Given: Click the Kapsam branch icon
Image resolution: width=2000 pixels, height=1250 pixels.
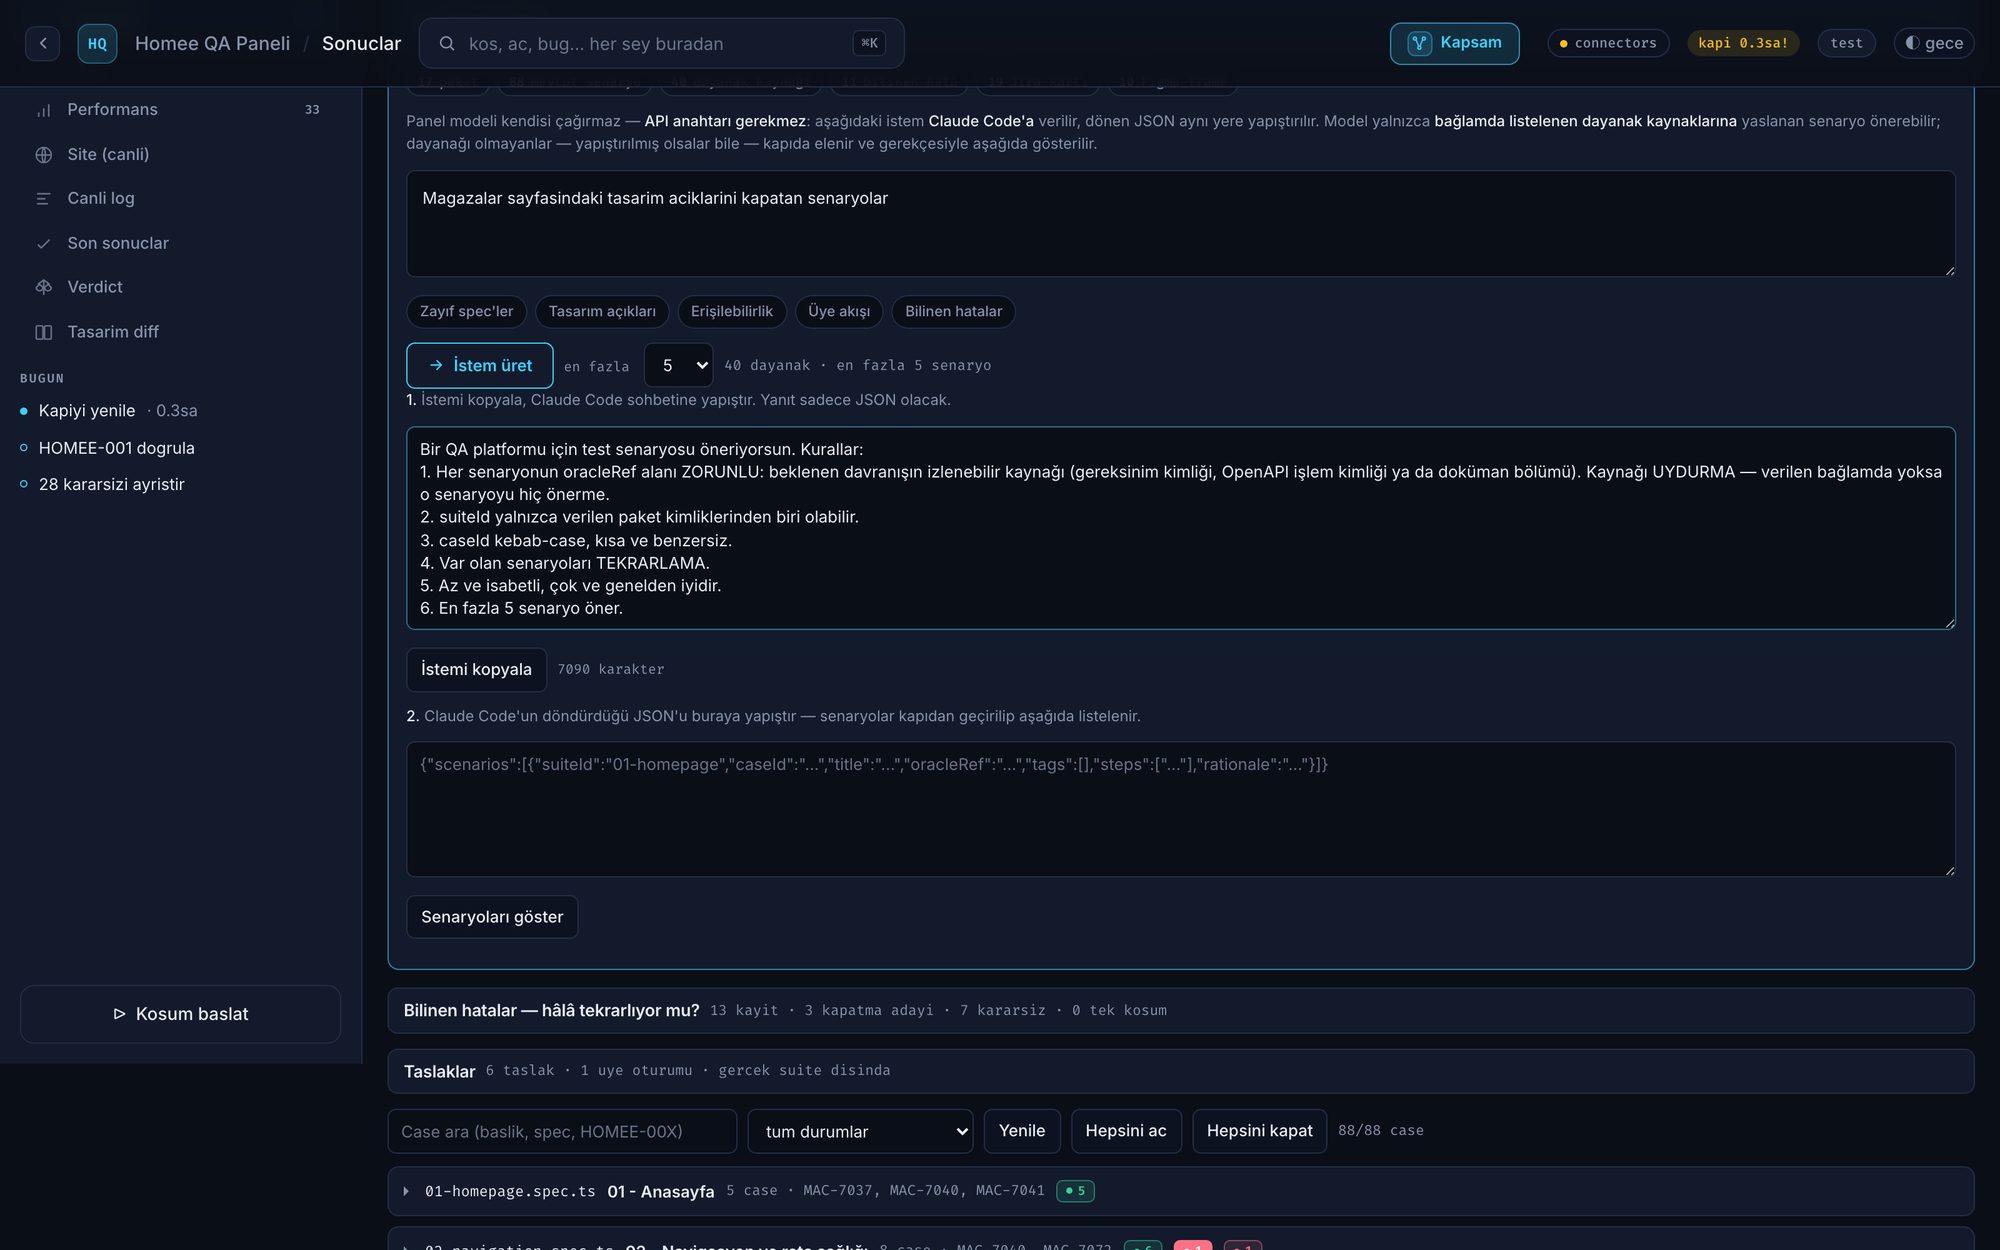Looking at the screenshot, I should 1419,43.
